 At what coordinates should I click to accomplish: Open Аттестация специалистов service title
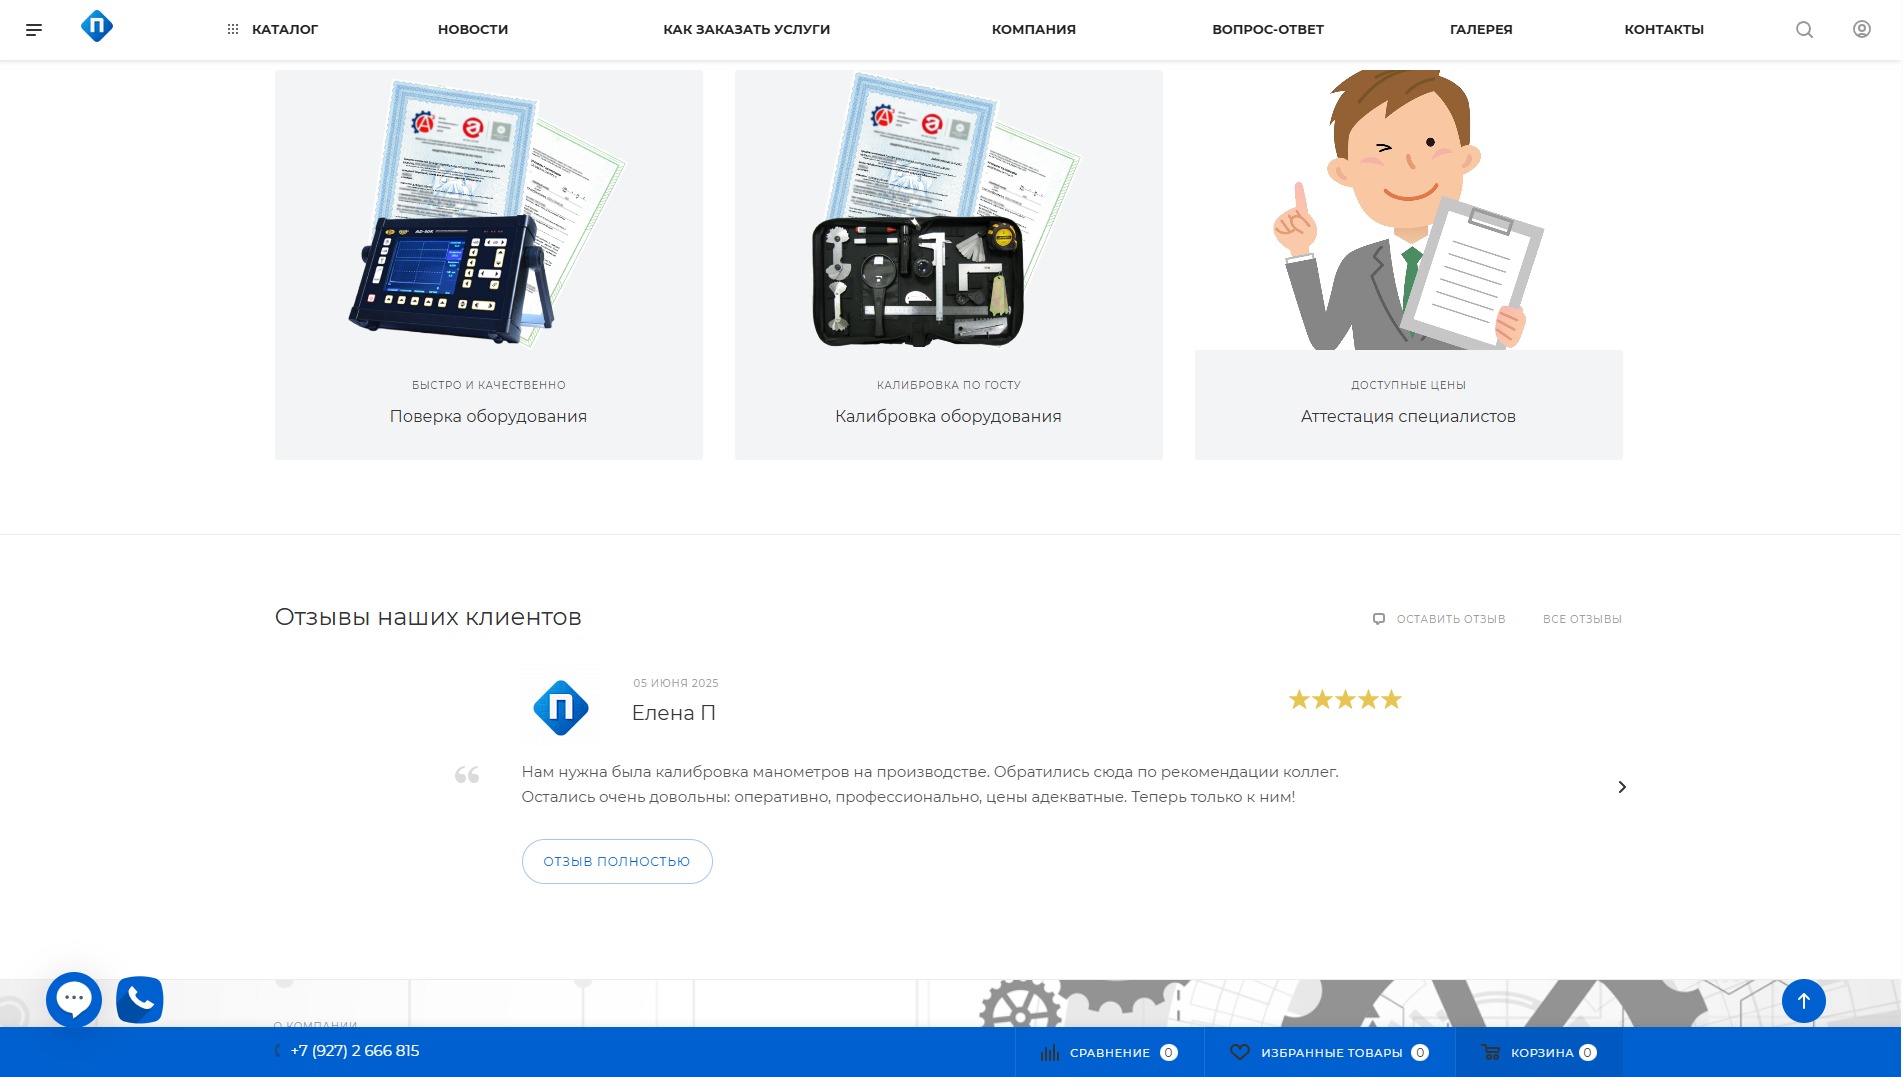point(1408,416)
